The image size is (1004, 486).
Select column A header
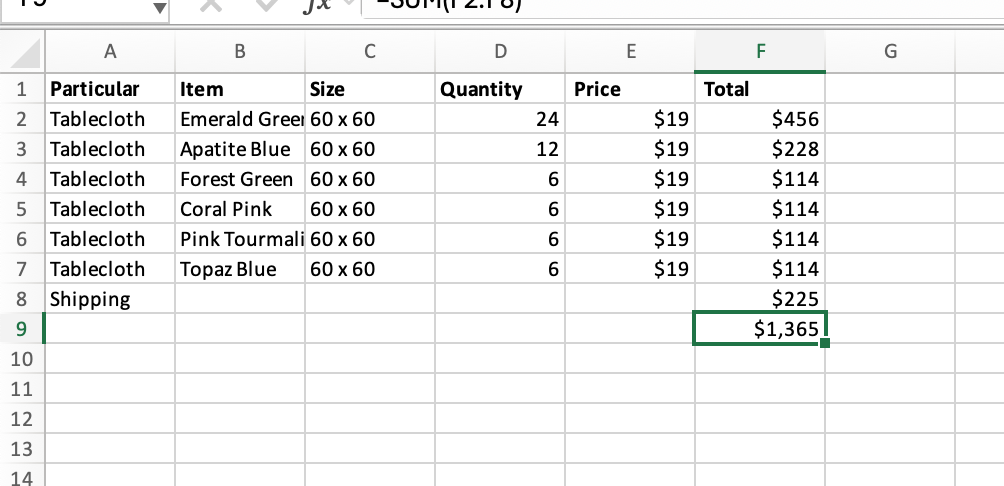click(109, 51)
